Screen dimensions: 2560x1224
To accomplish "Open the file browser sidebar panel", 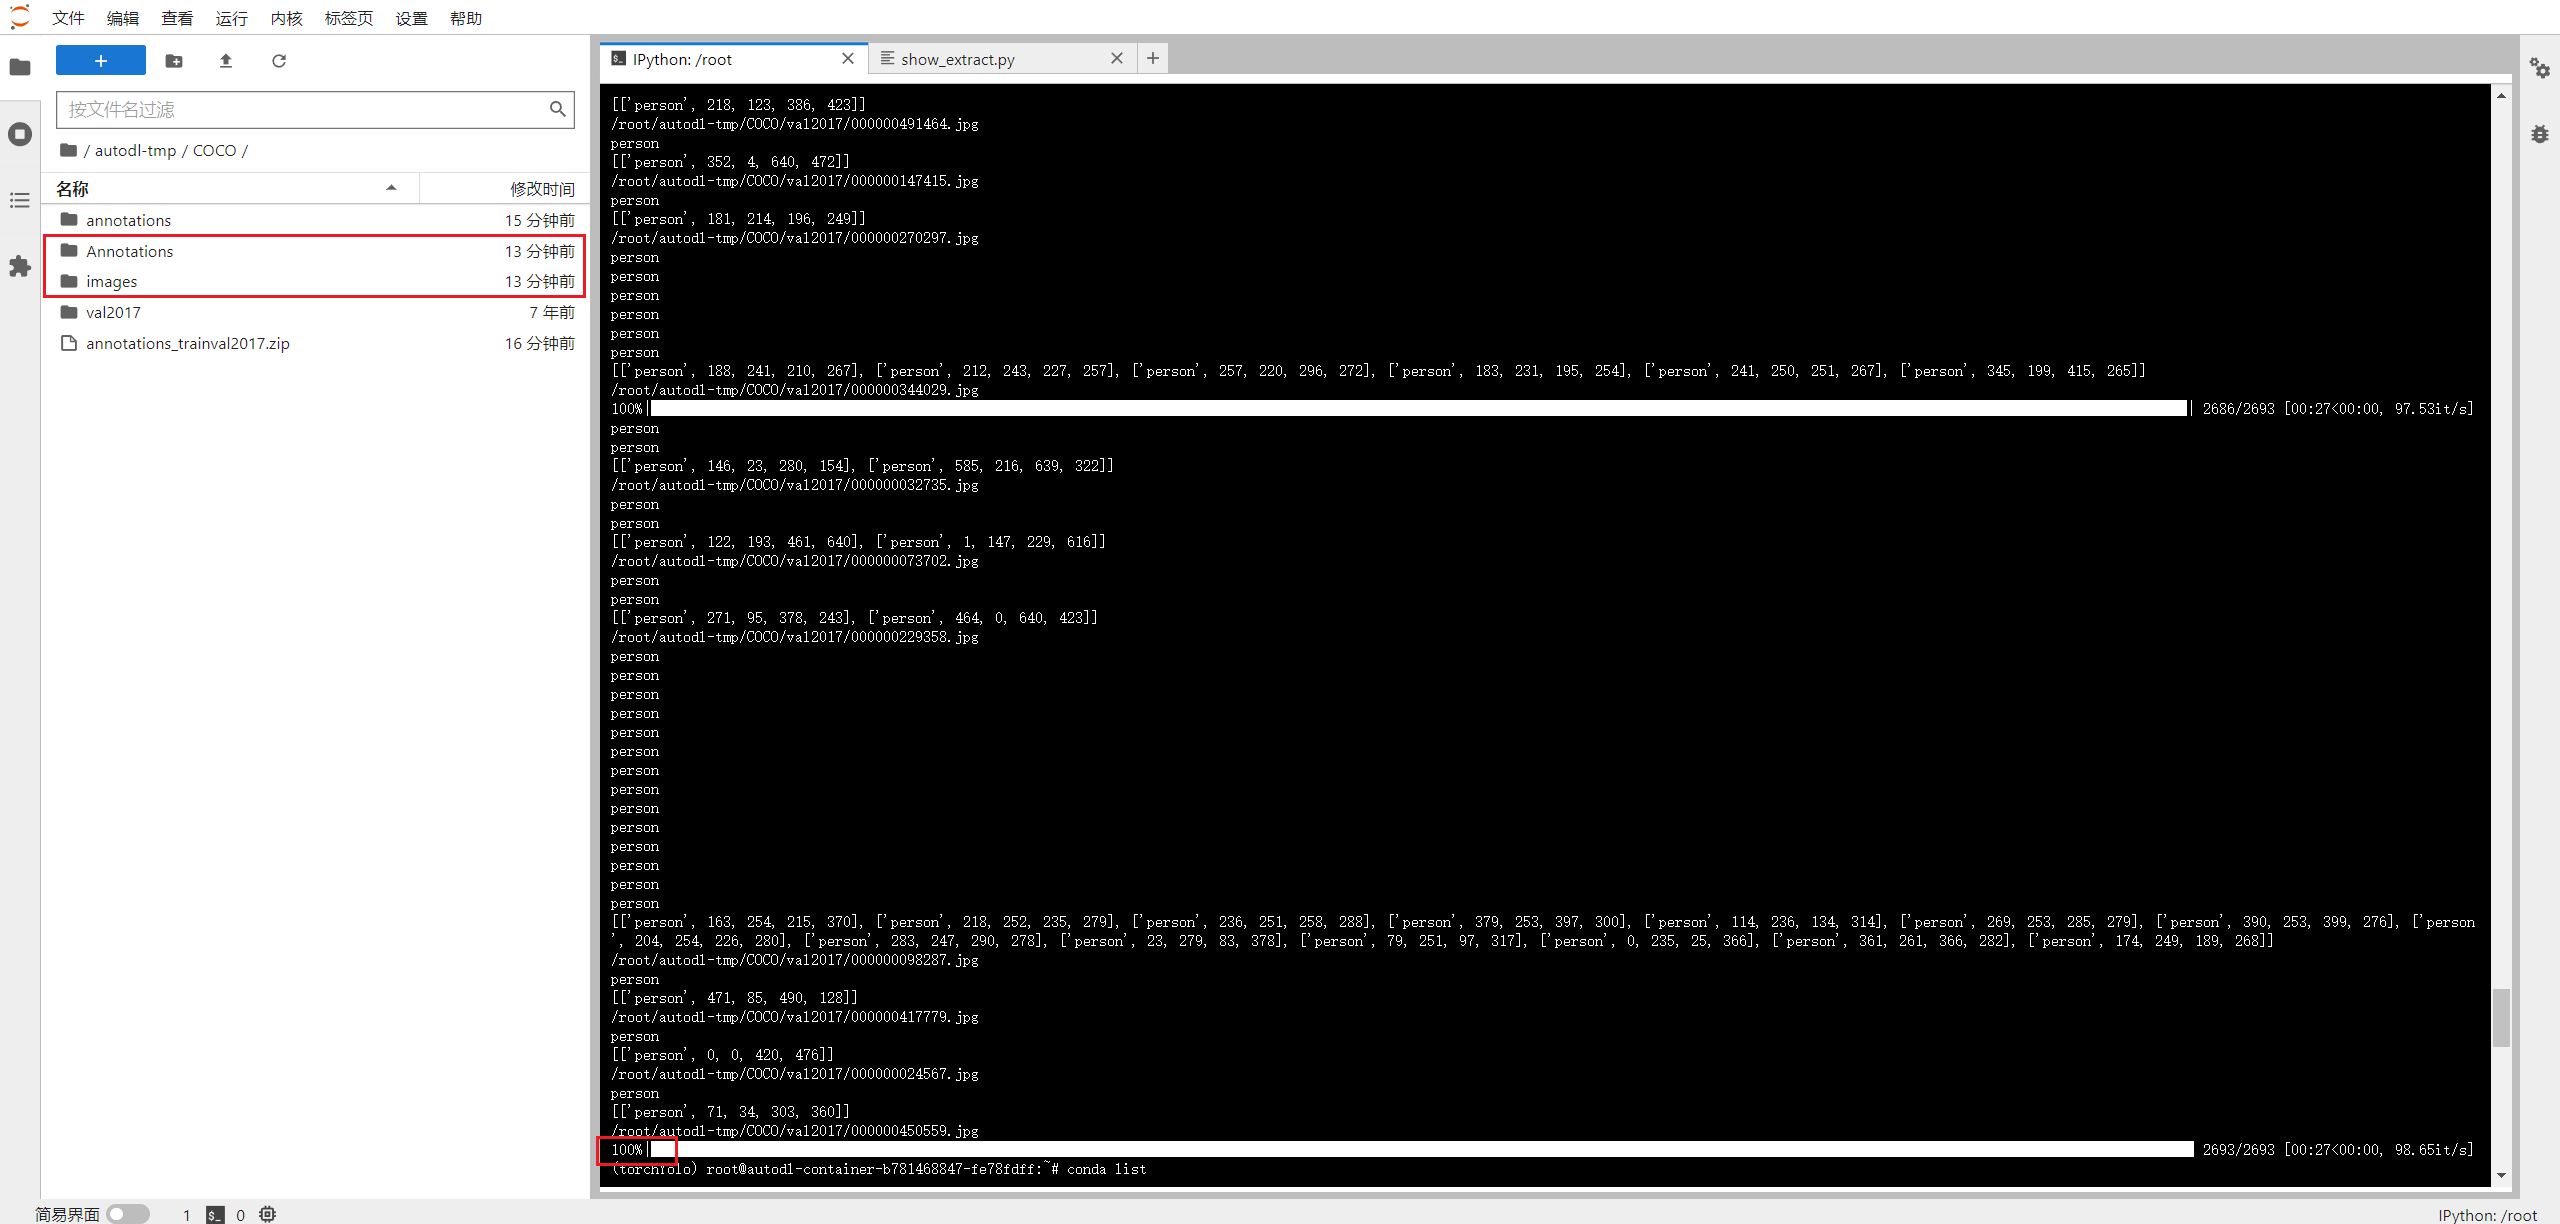I will tap(20, 67).
